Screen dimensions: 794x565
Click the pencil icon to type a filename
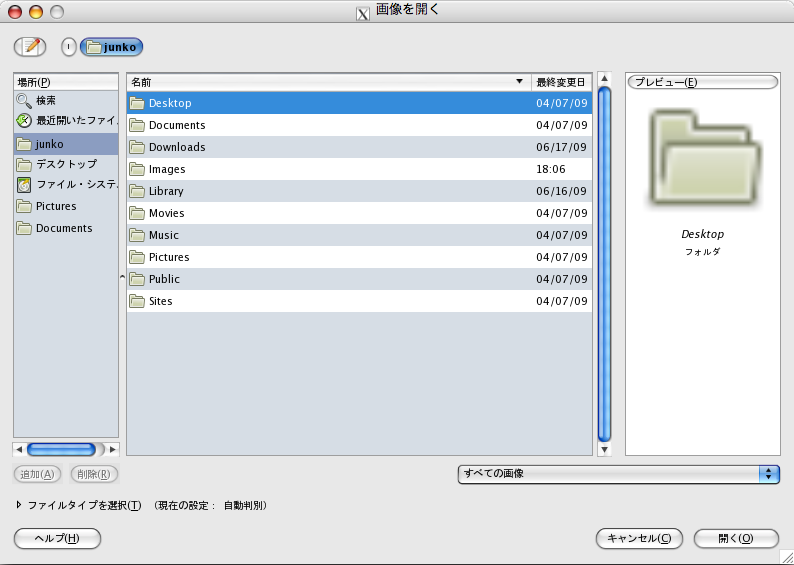[x=30, y=46]
